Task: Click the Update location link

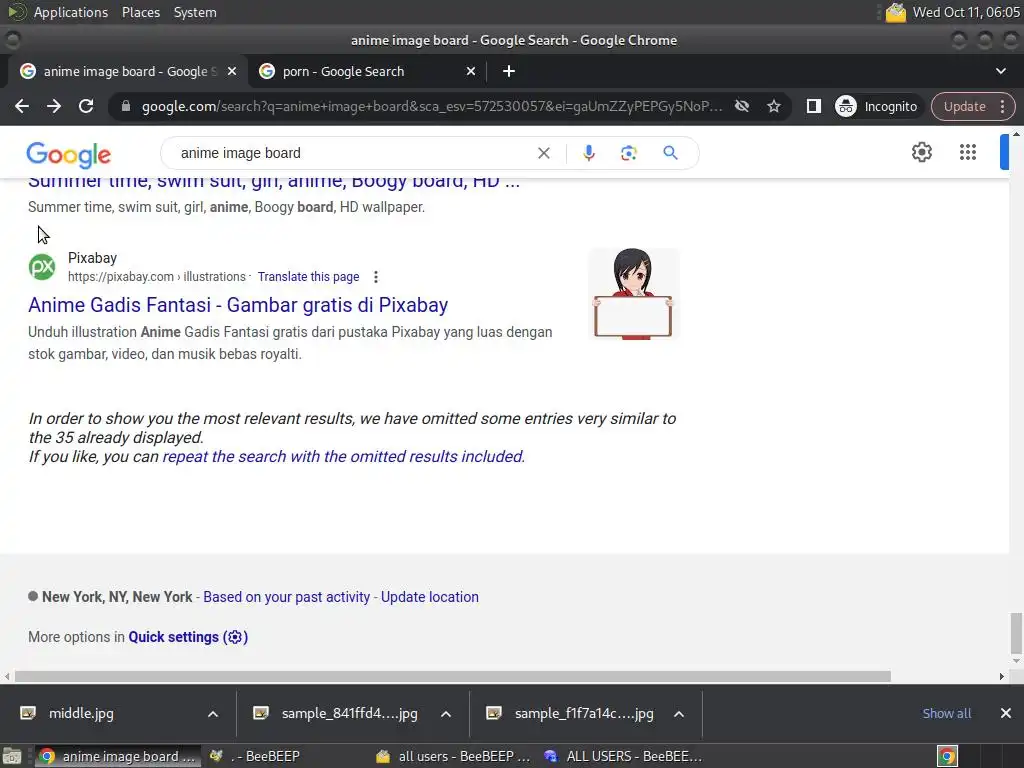Action: tap(430, 597)
